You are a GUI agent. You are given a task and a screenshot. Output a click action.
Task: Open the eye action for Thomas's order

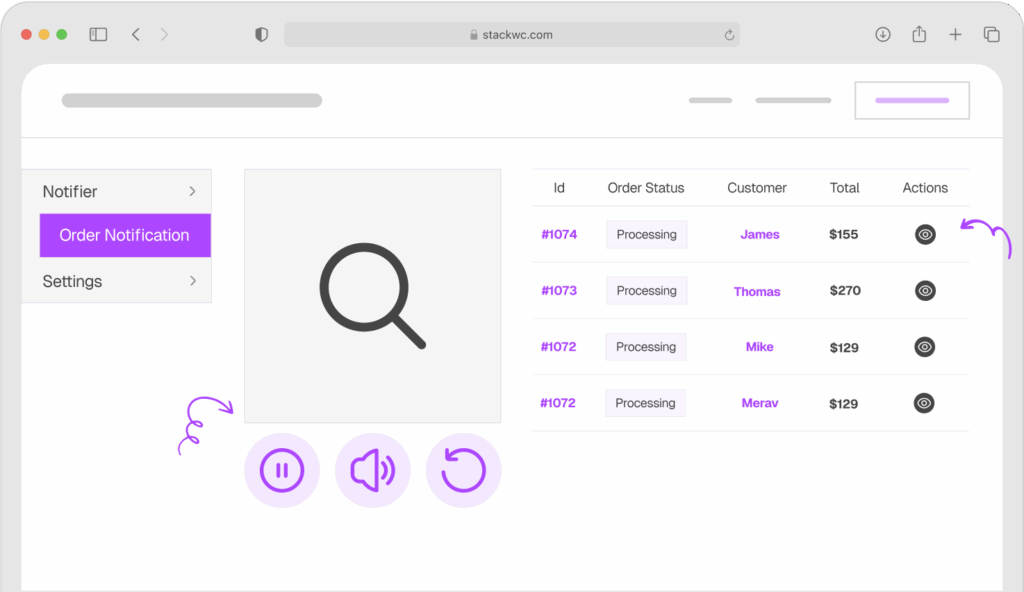click(924, 290)
